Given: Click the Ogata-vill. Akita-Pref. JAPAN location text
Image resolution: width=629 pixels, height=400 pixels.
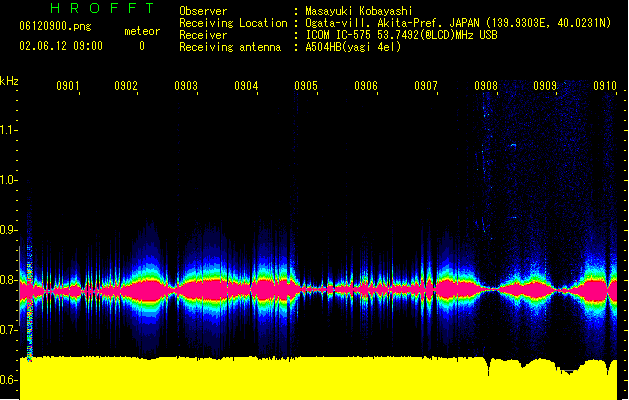Looking at the screenshot, I should click(x=458, y=23).
